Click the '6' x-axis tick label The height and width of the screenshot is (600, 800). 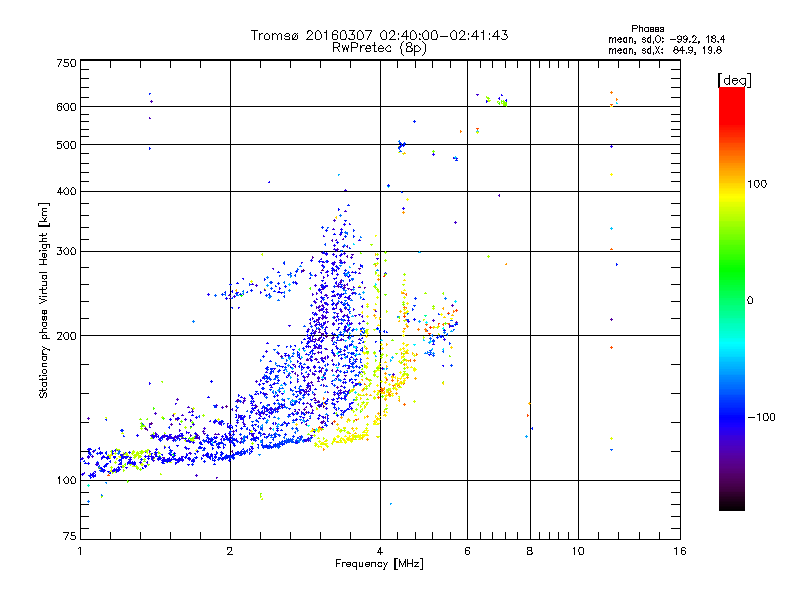tap(467, 551)
